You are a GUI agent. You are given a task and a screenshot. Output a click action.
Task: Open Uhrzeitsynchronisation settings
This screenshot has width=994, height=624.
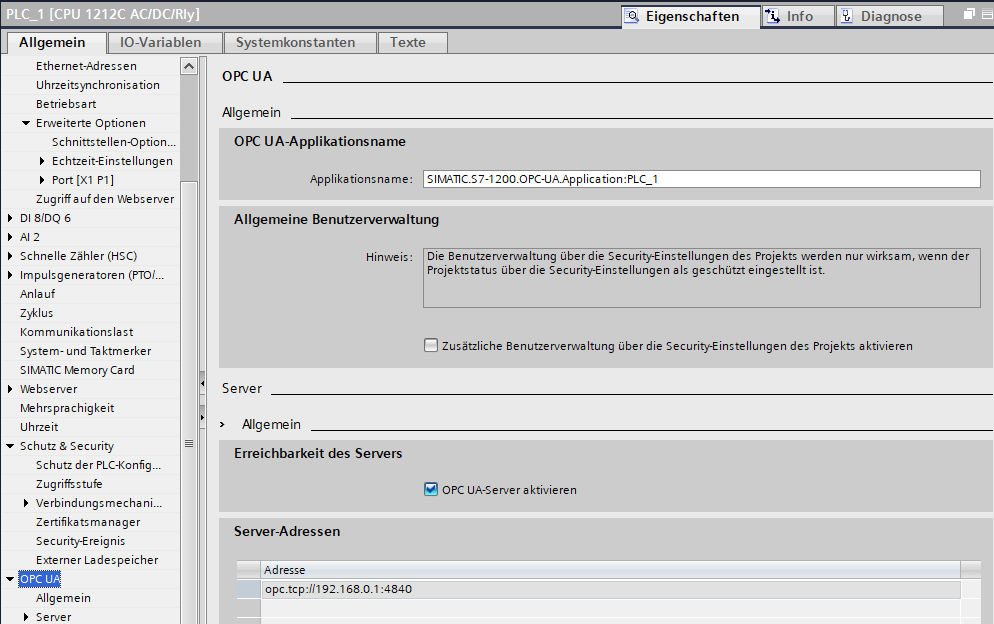click(x=98, y=85)
